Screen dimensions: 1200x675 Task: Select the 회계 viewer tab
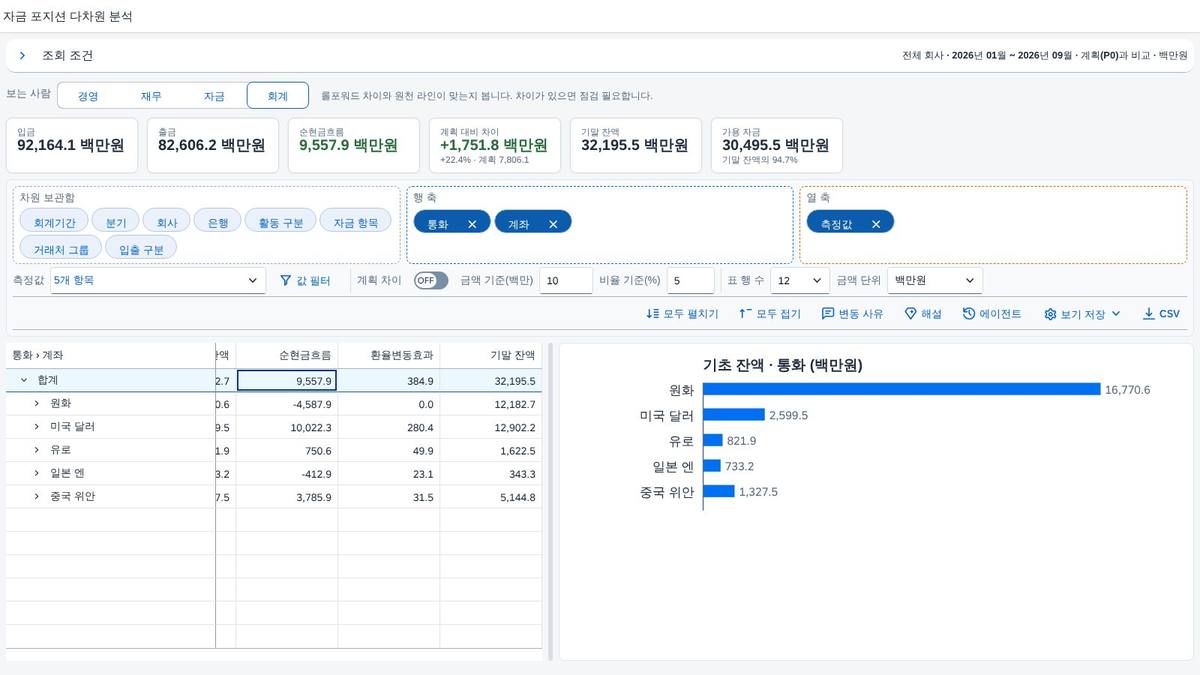[x=277, y=96]
